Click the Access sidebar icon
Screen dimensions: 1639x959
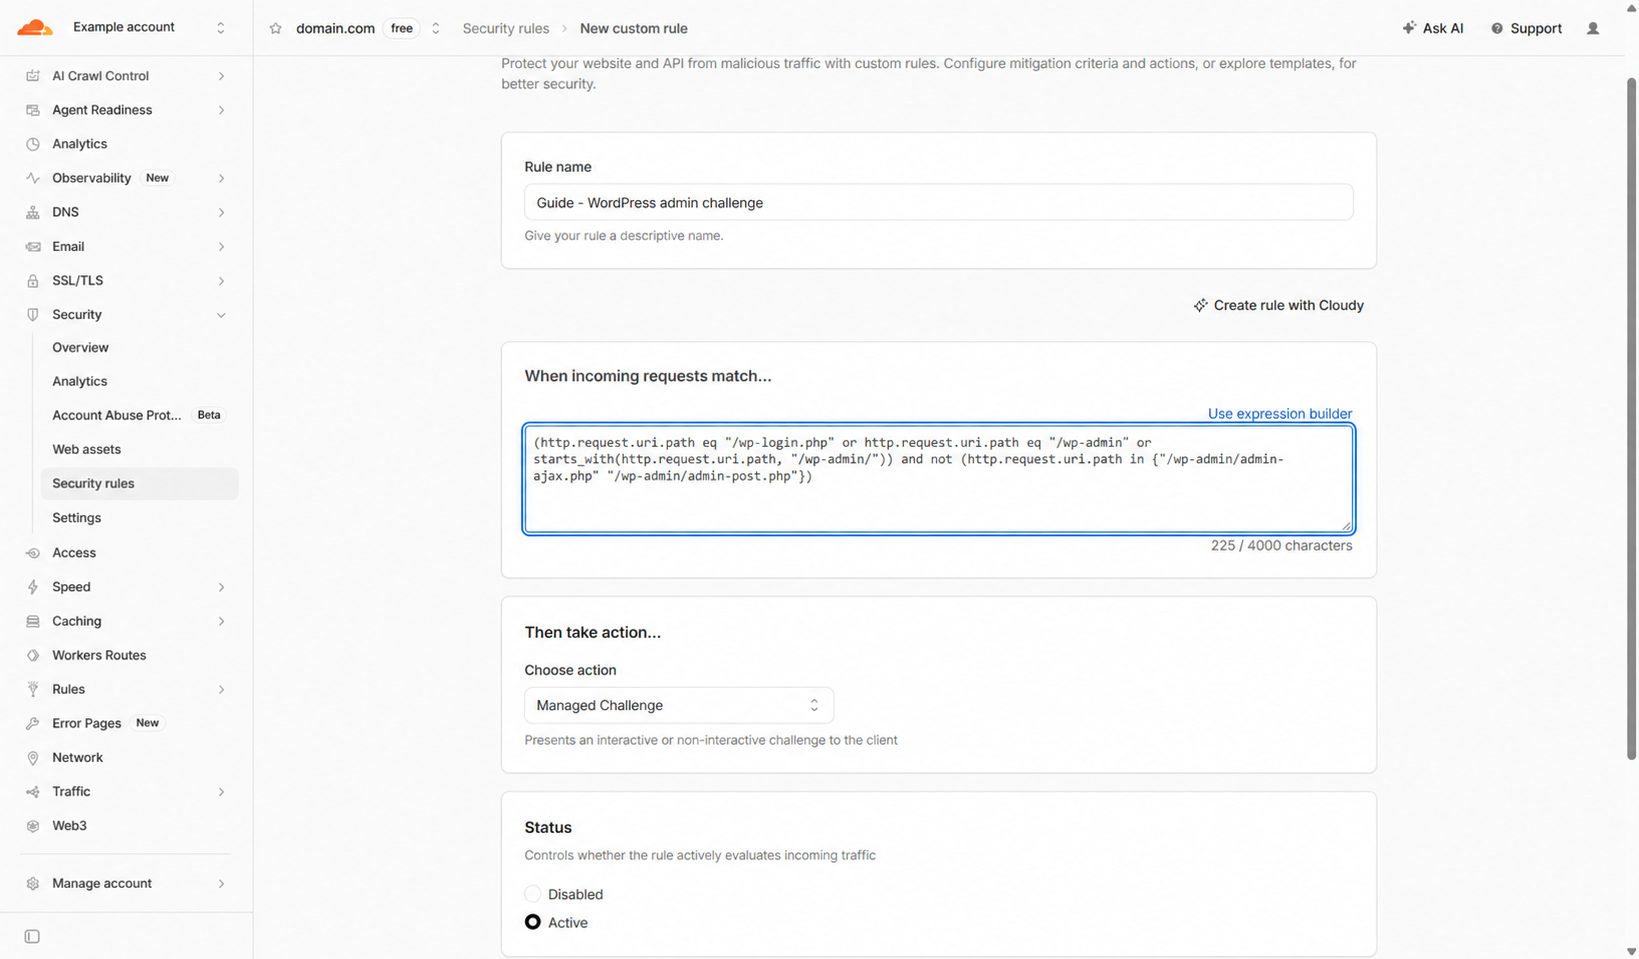33,553
